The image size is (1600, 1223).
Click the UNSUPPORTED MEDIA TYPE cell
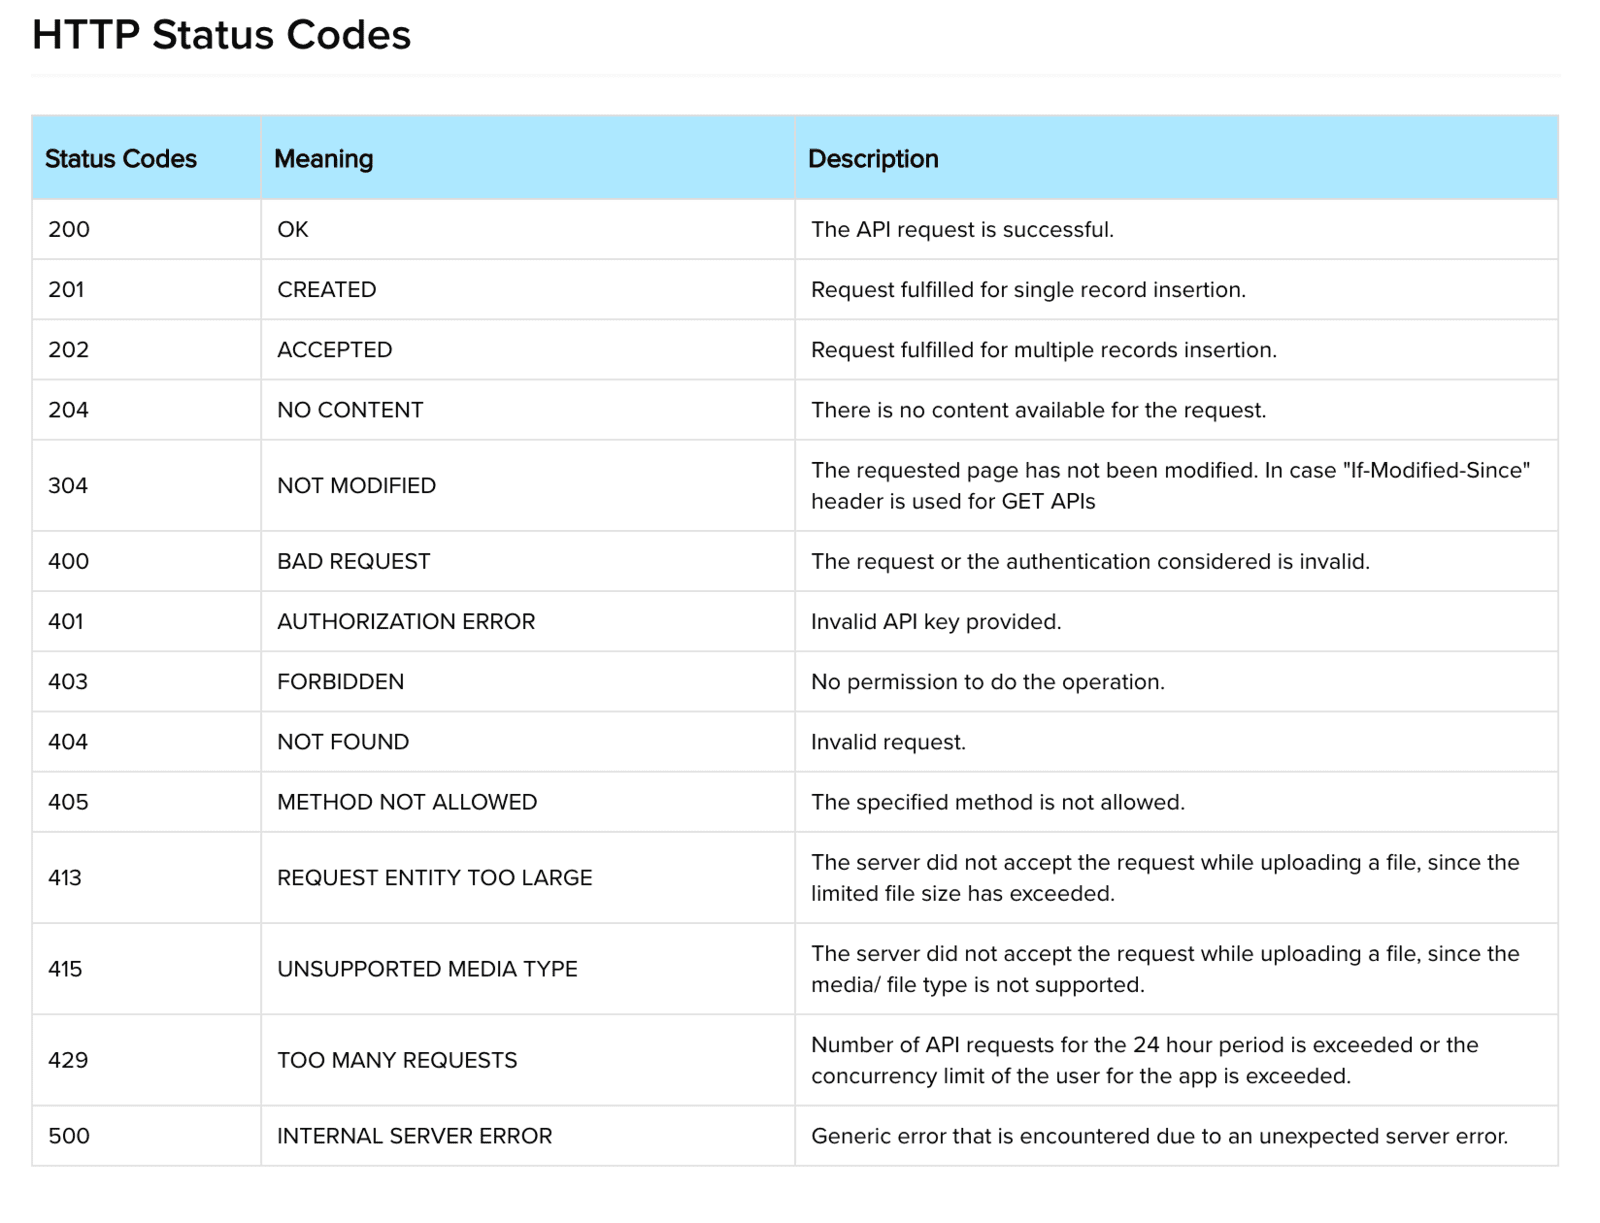pos(427,969)
